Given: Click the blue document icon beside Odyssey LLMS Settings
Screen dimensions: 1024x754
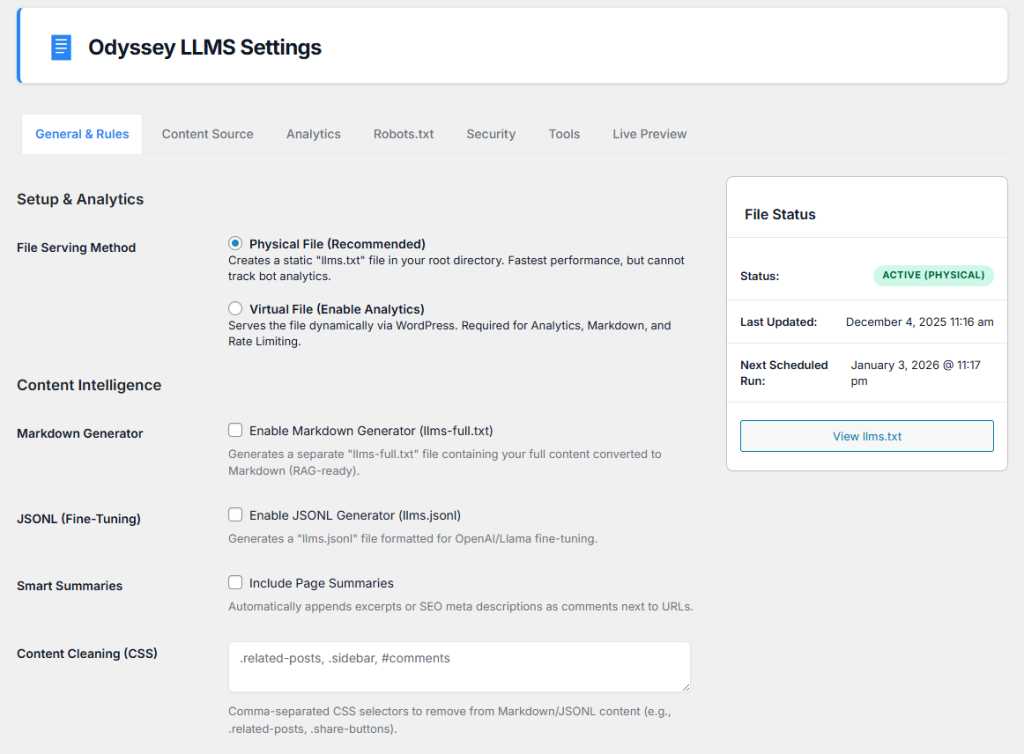Looking at the screenshot, I should (x=60, y=46).
